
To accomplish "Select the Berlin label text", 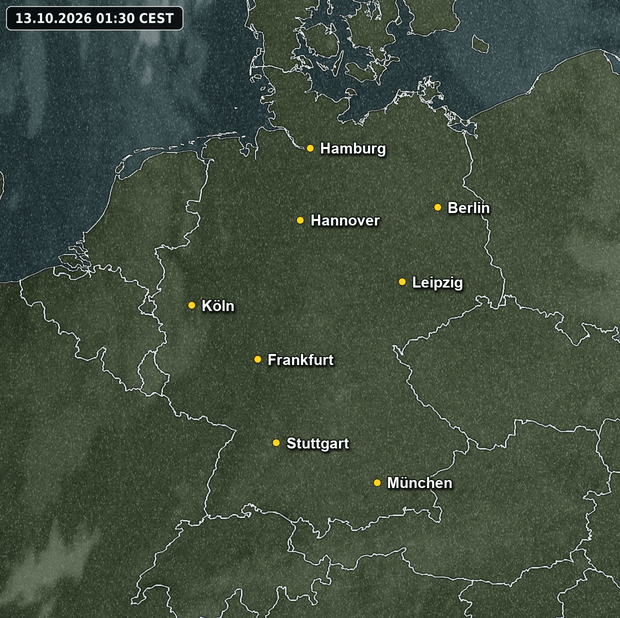I will [469, 208].
